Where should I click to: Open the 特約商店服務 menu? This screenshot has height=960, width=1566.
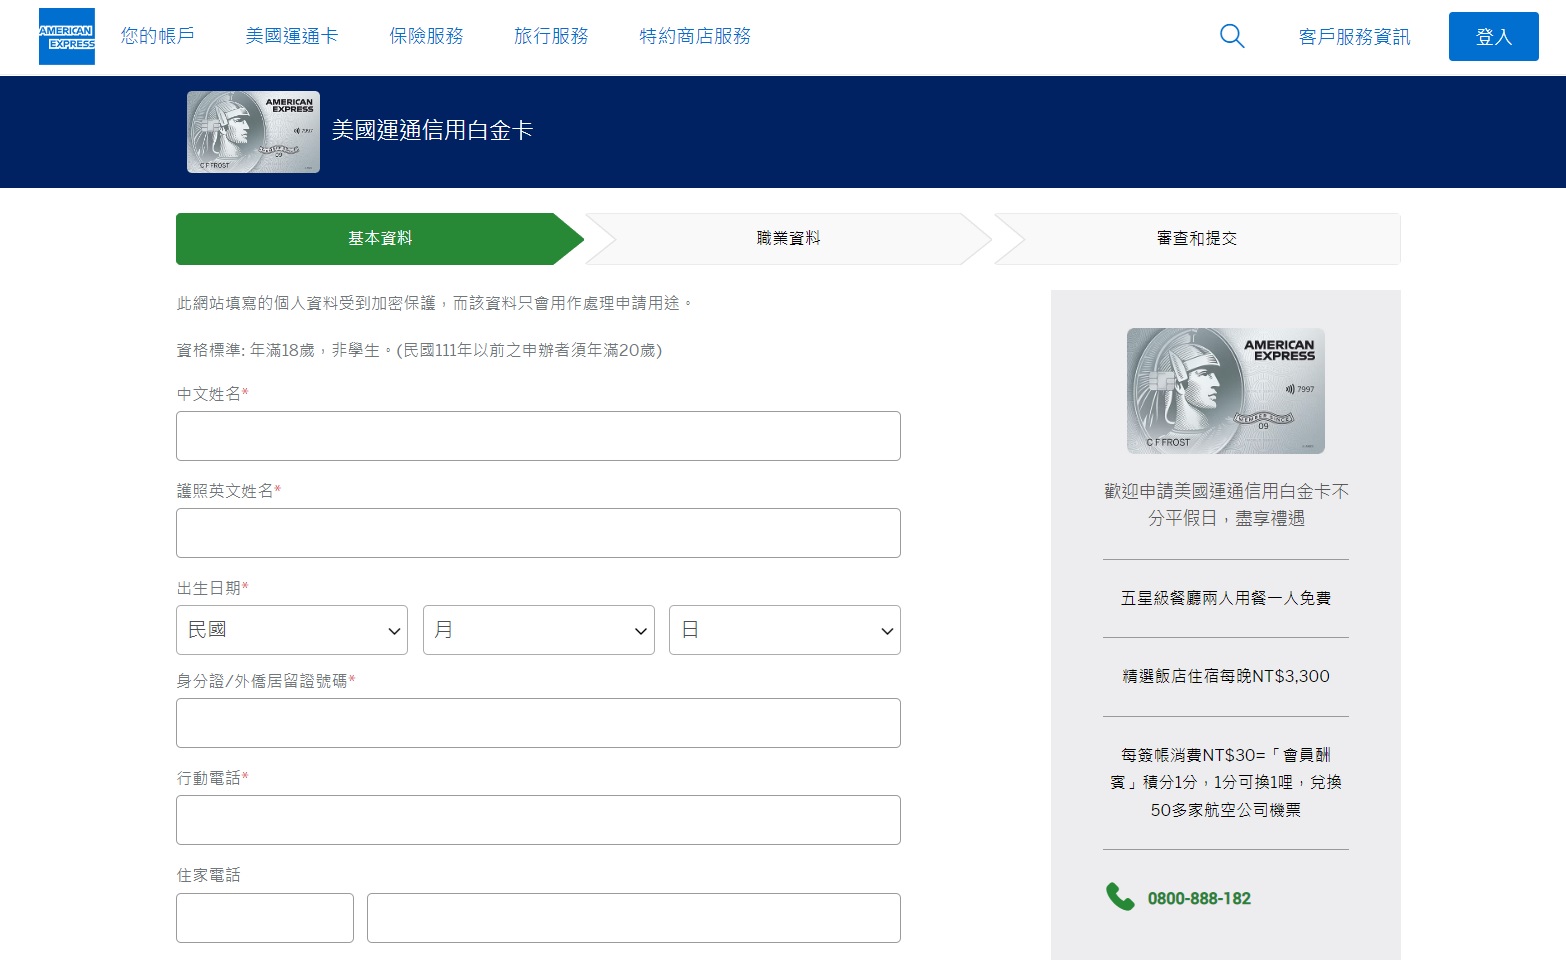[x=695, y=37]
